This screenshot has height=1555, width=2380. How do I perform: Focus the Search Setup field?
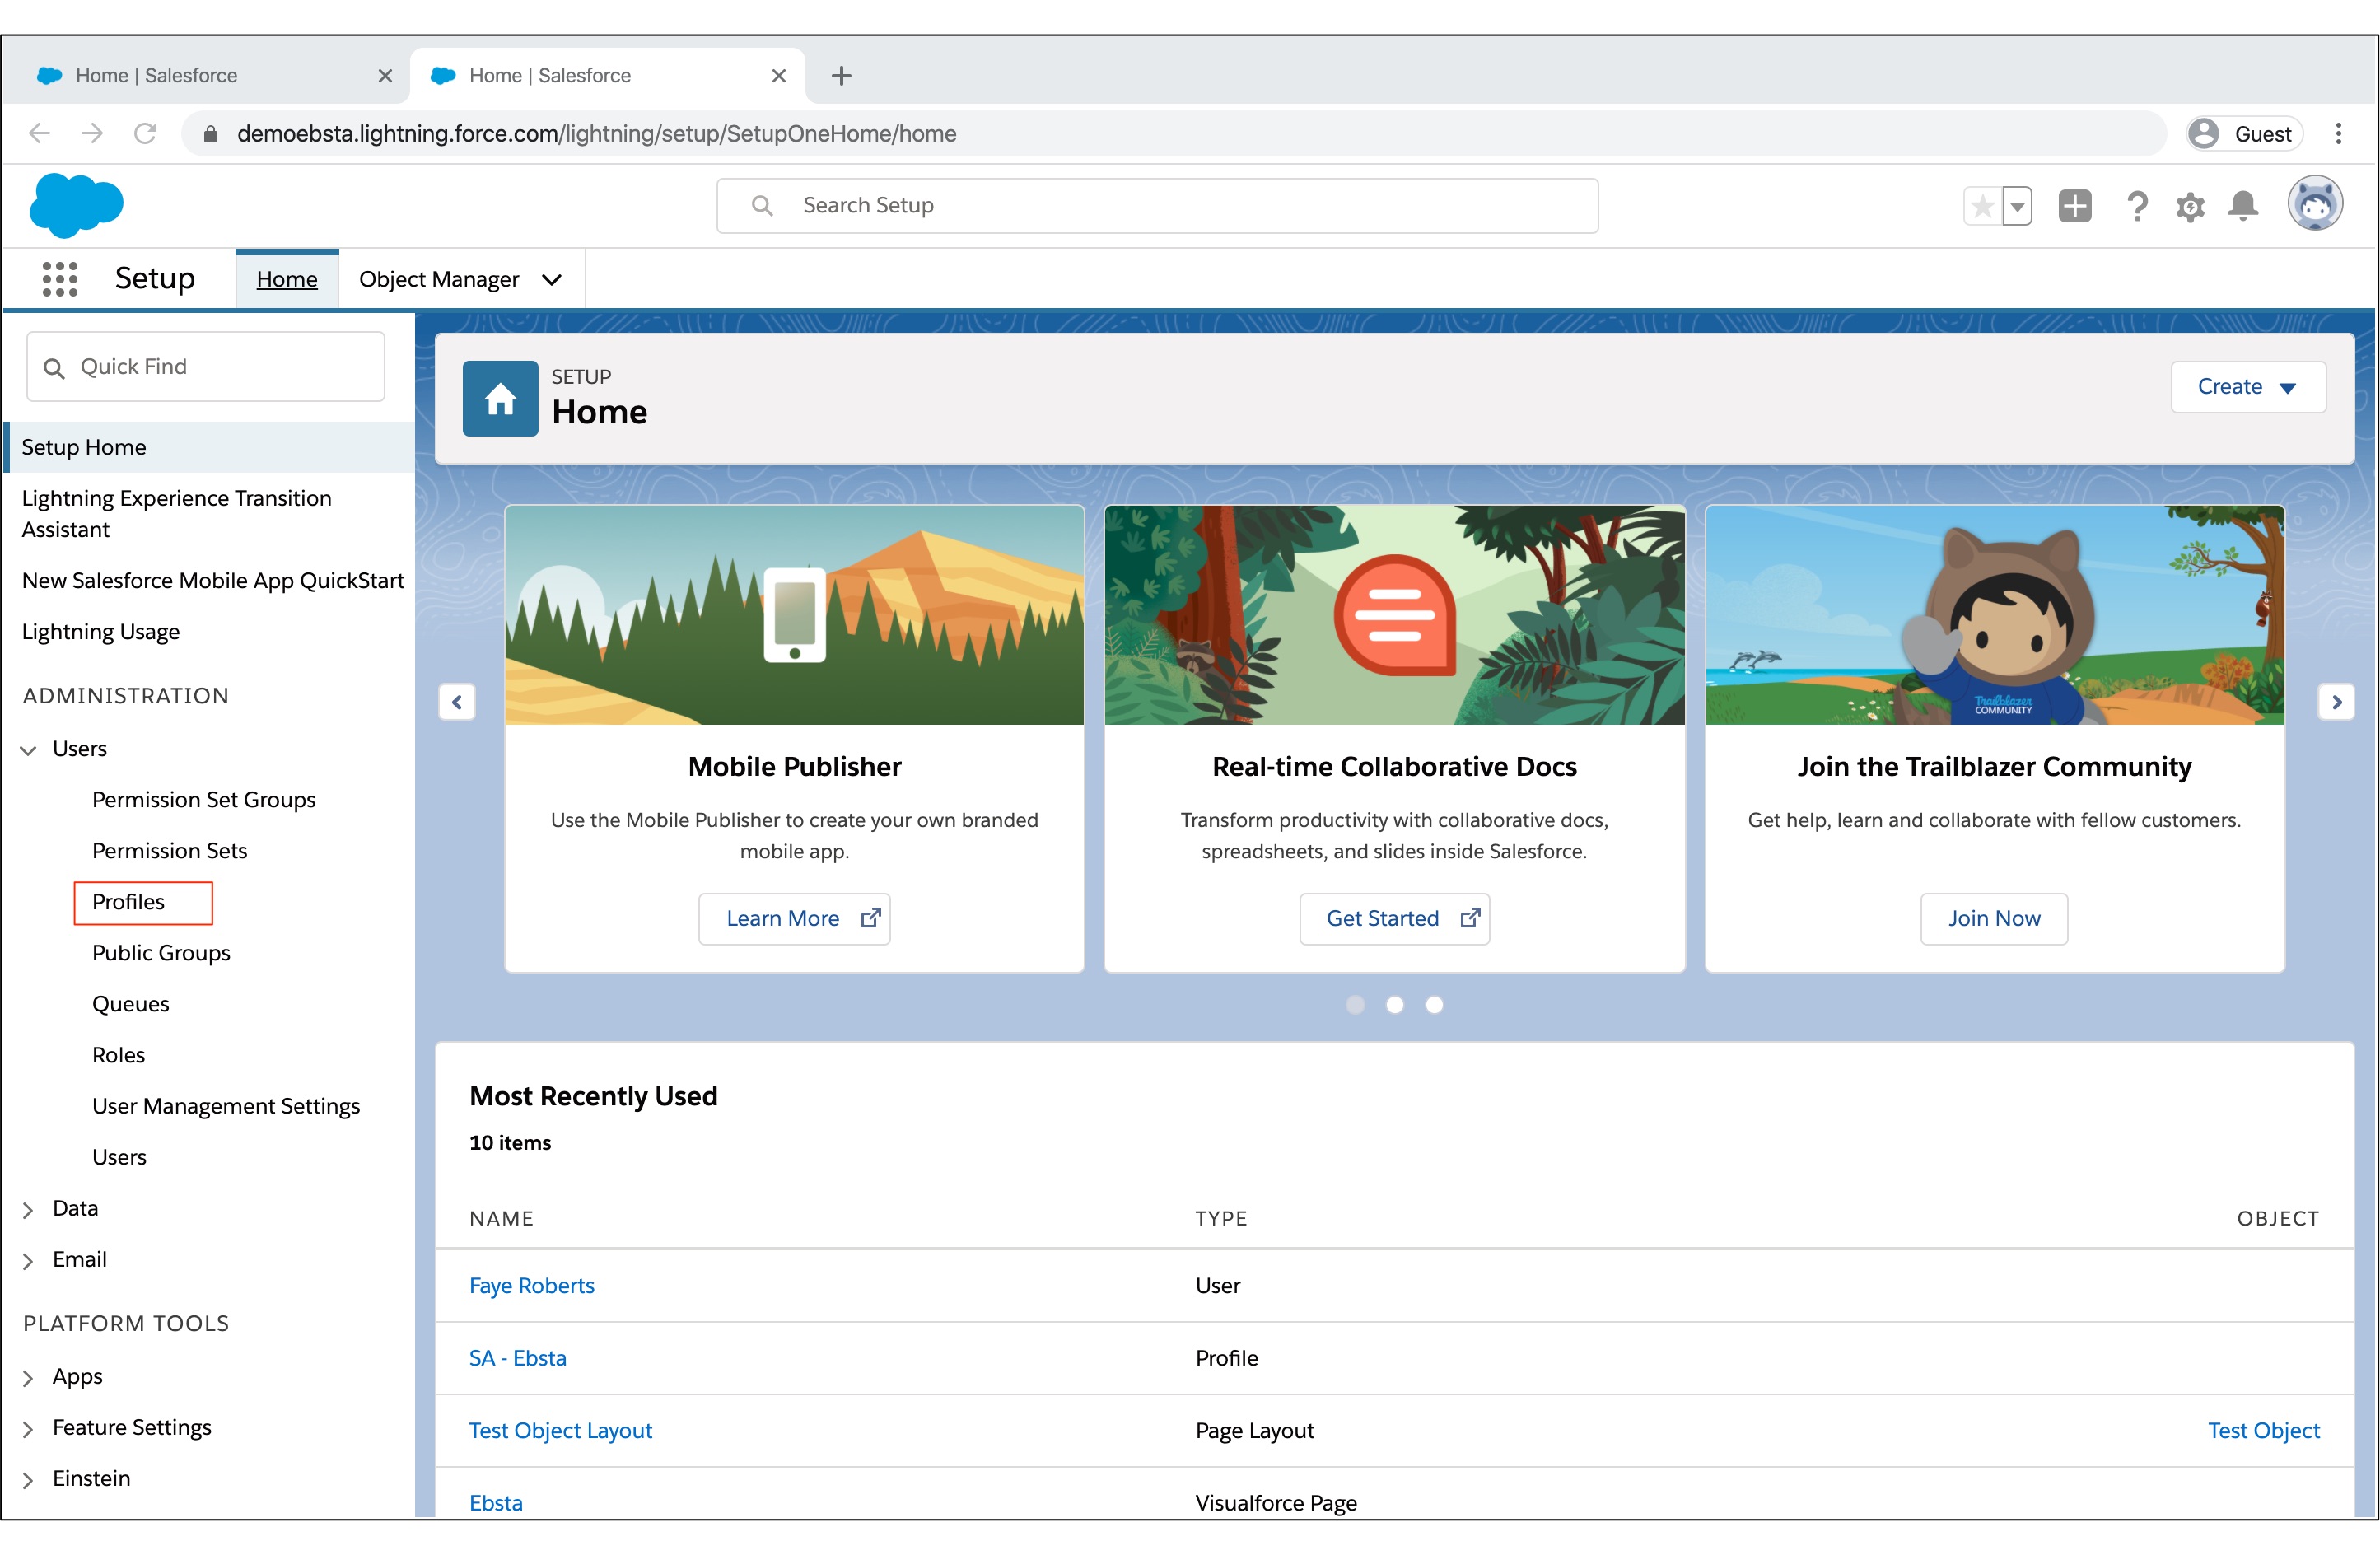coord(1157,206)
